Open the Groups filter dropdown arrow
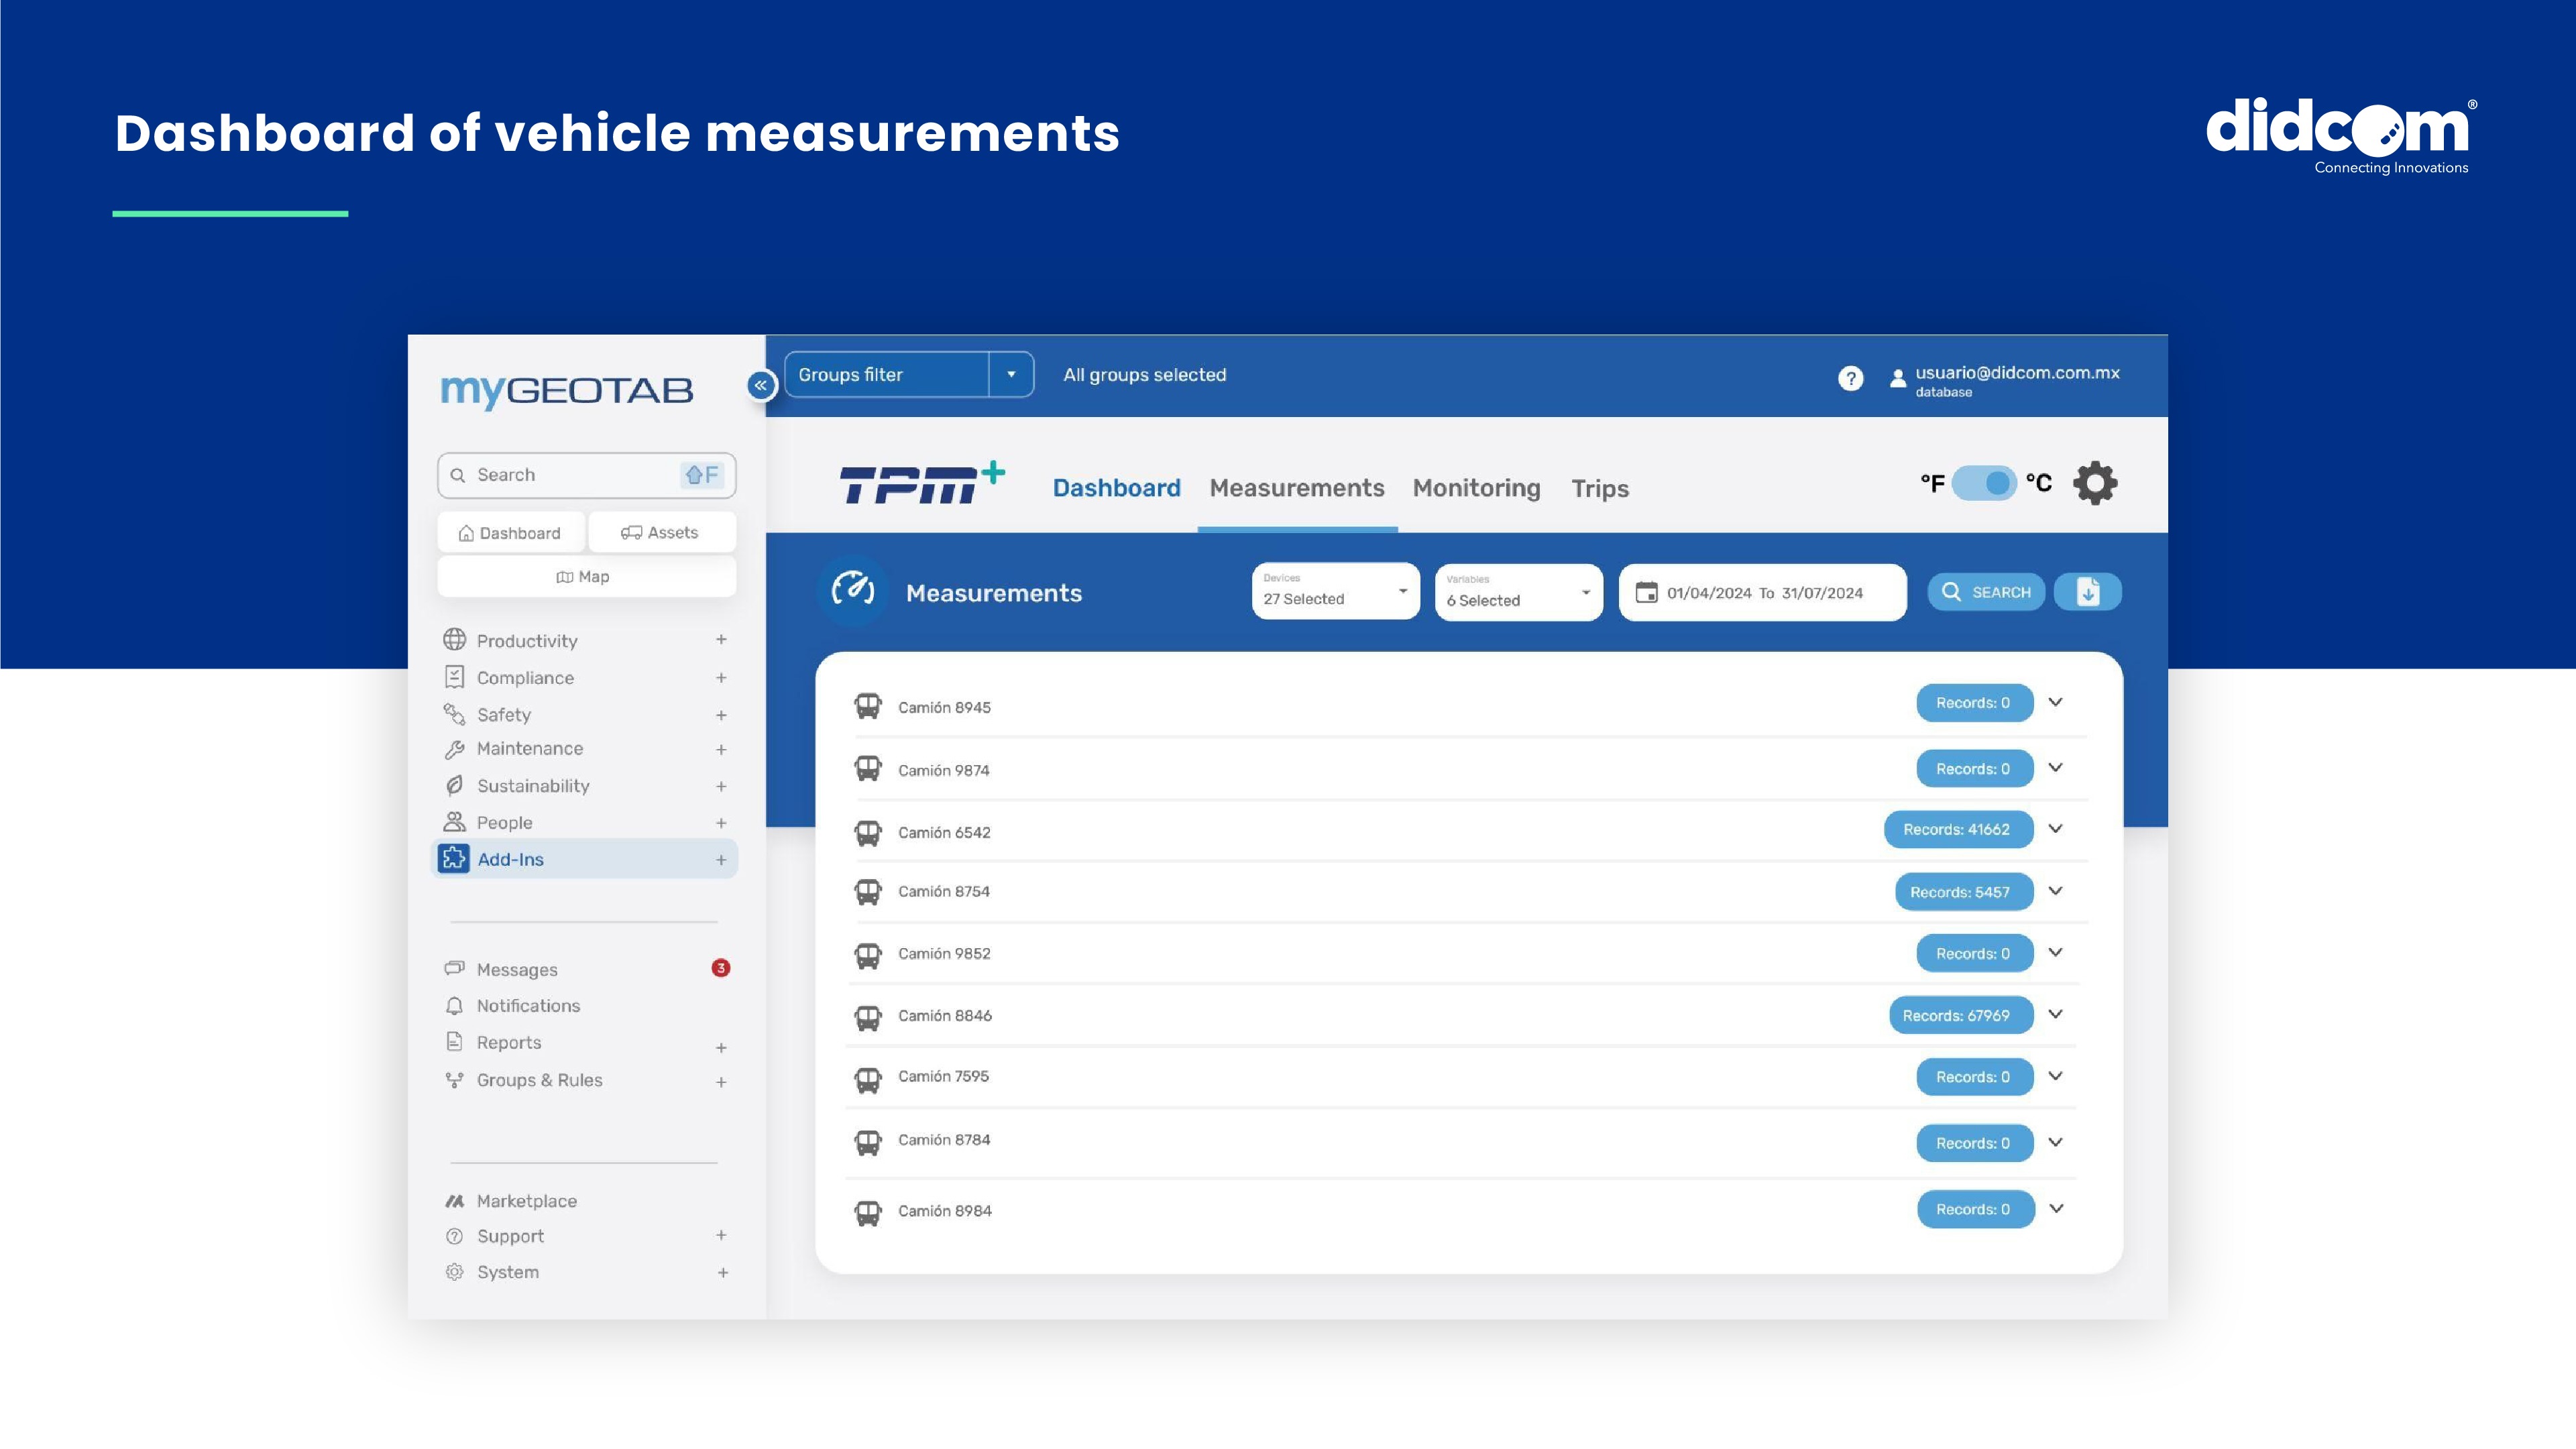The width and height of the screenshot is (2576, 1449). 1011,375
